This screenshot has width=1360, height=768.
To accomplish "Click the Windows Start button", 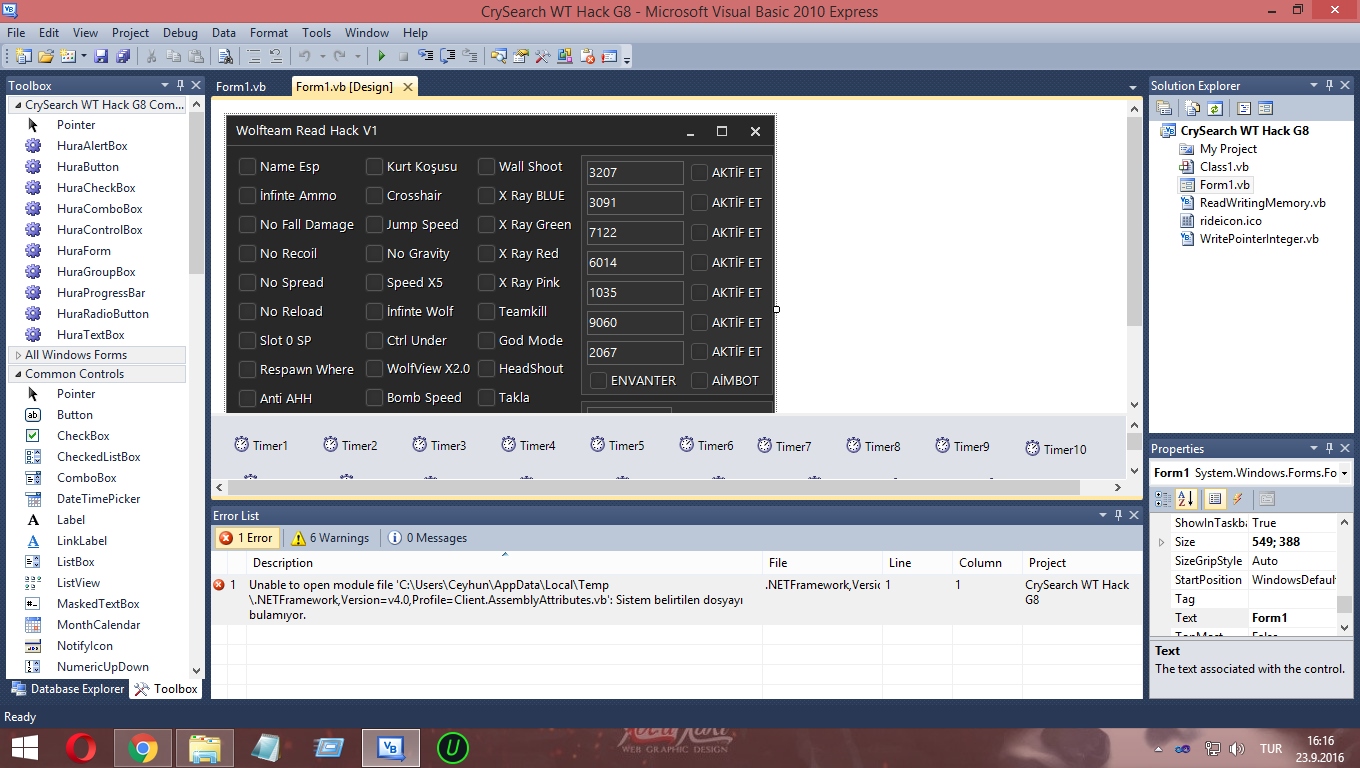I will tap(24, 748).
